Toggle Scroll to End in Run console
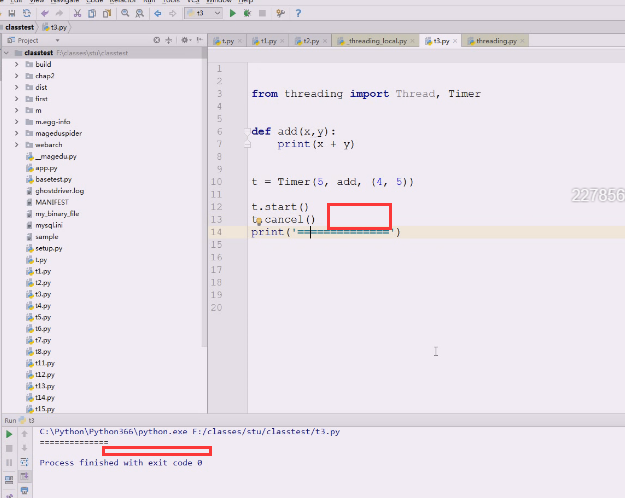 (x=24, y=476)
